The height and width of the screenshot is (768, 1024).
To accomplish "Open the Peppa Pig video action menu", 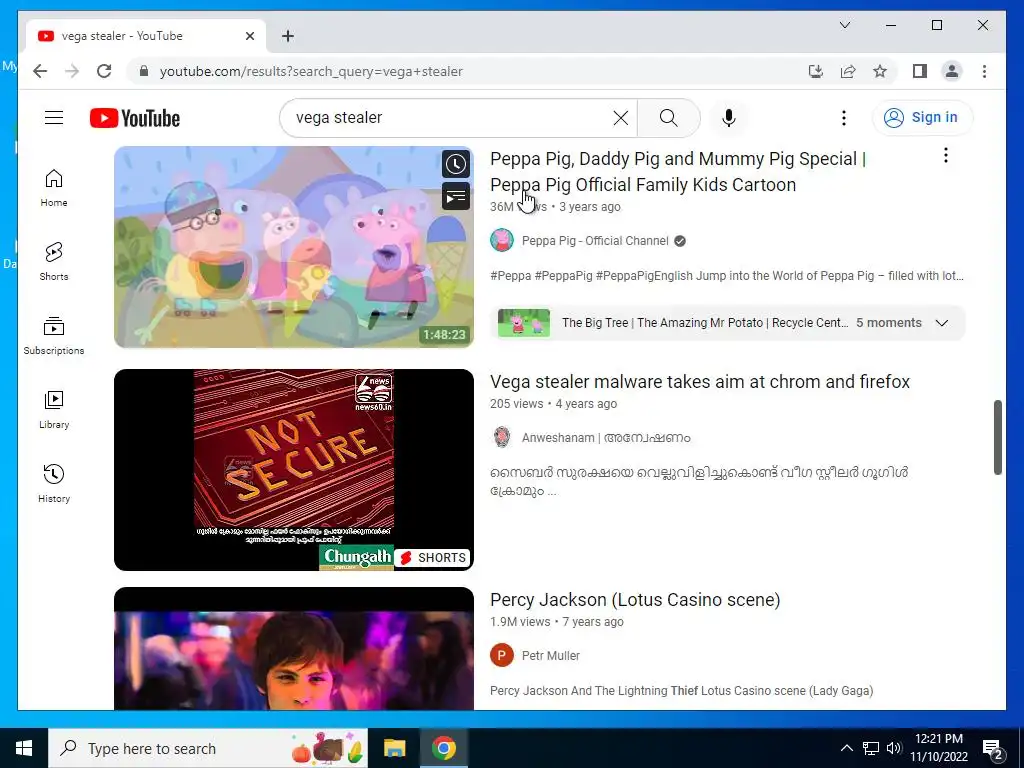I will 946,155.
